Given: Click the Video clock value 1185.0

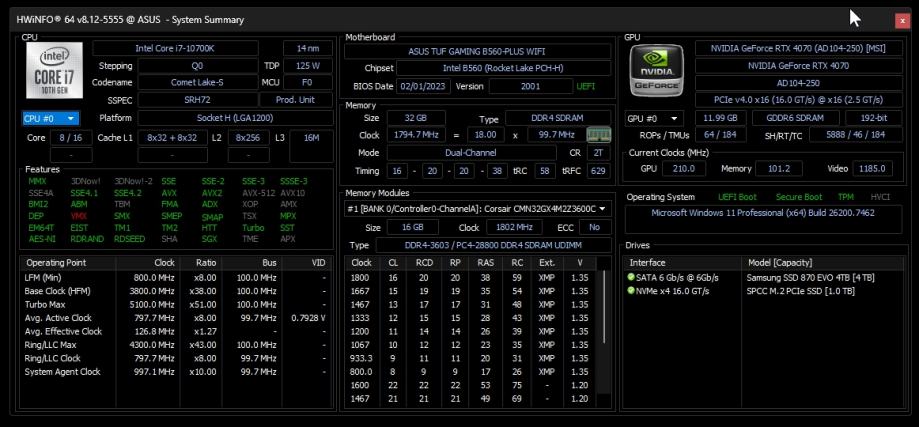Looking at the screenshot, I should click(x=872, y=169).
